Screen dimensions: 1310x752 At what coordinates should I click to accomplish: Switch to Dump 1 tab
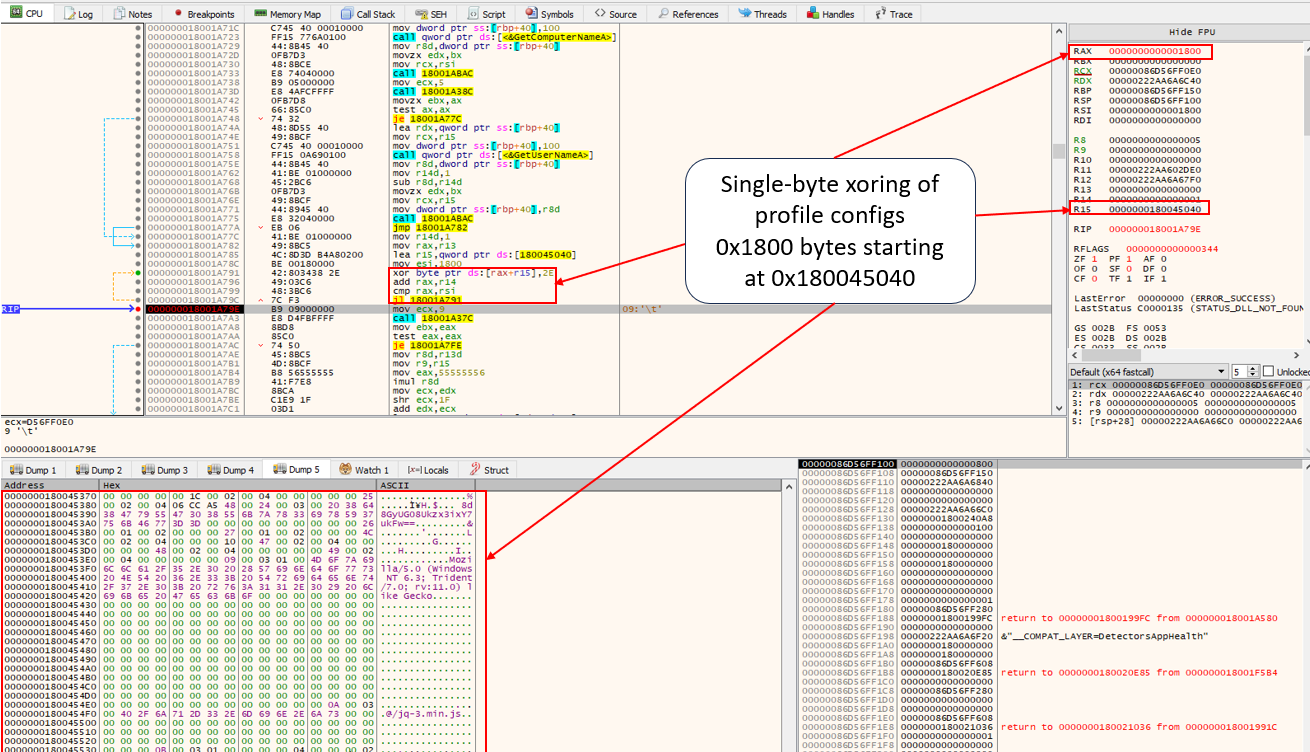tap(33, 469)
